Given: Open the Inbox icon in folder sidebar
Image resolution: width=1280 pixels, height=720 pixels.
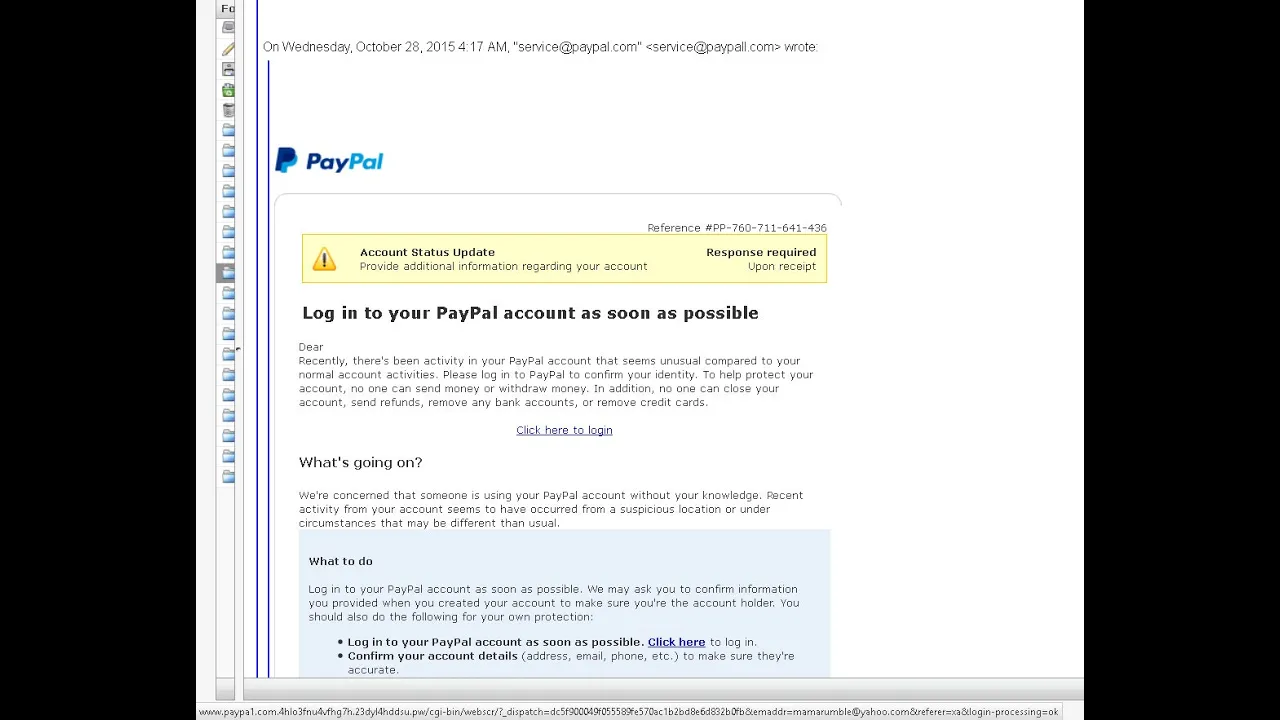Looking at the screenshot, I should [x=228, y=28].
